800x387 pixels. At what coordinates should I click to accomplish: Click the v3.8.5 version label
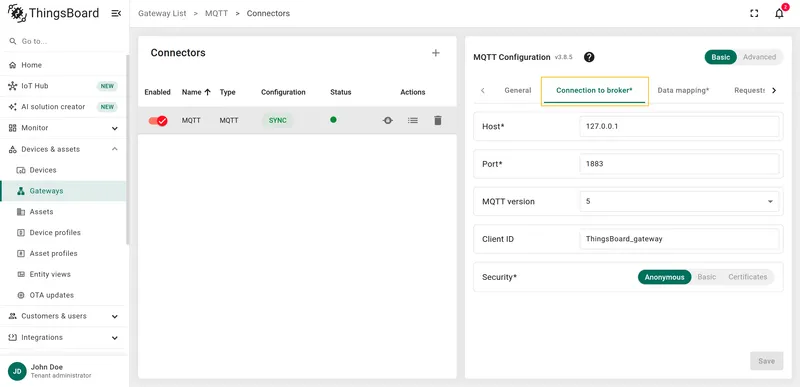[x=564, y=57]
